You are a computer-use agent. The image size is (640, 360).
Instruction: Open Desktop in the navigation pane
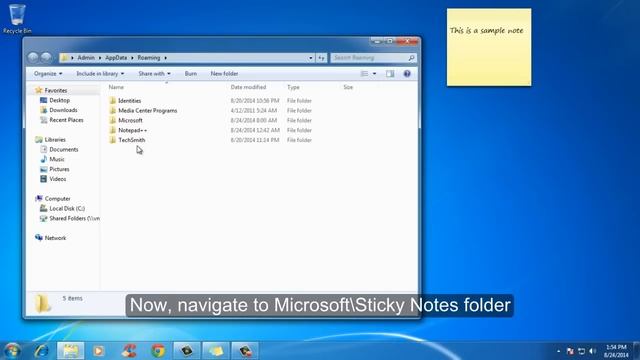[x=59, y=100]
